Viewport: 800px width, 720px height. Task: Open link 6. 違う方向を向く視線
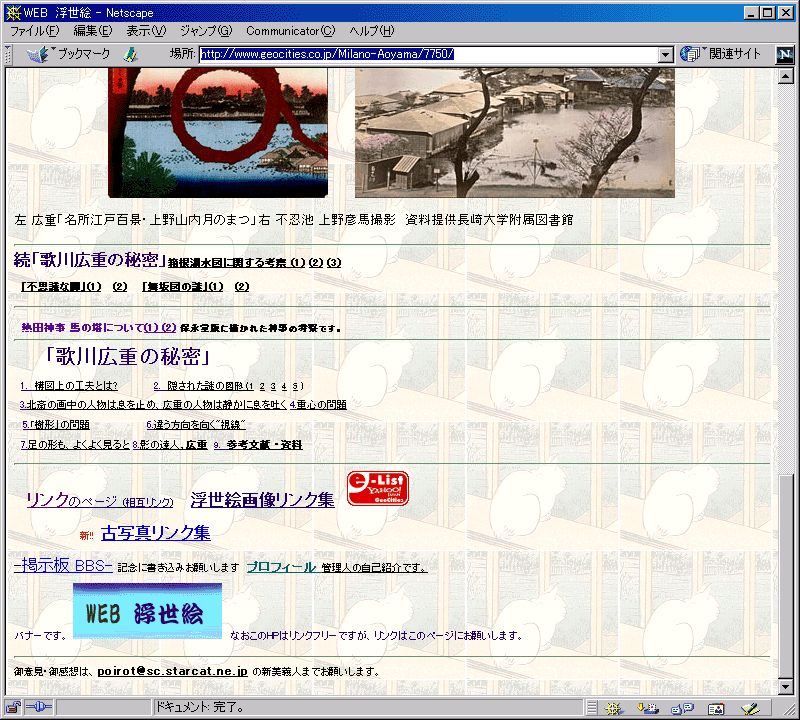(196, 425)
